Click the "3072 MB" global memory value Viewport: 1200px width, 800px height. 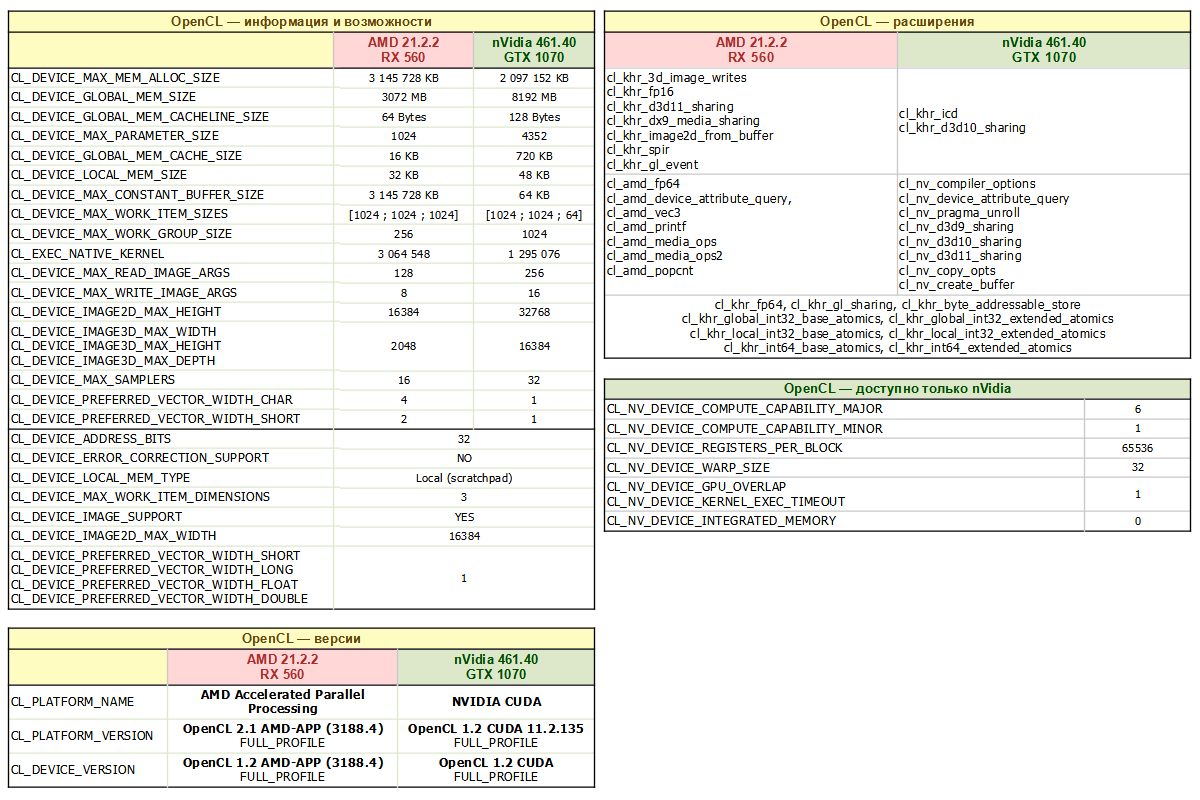click(403, 97)
